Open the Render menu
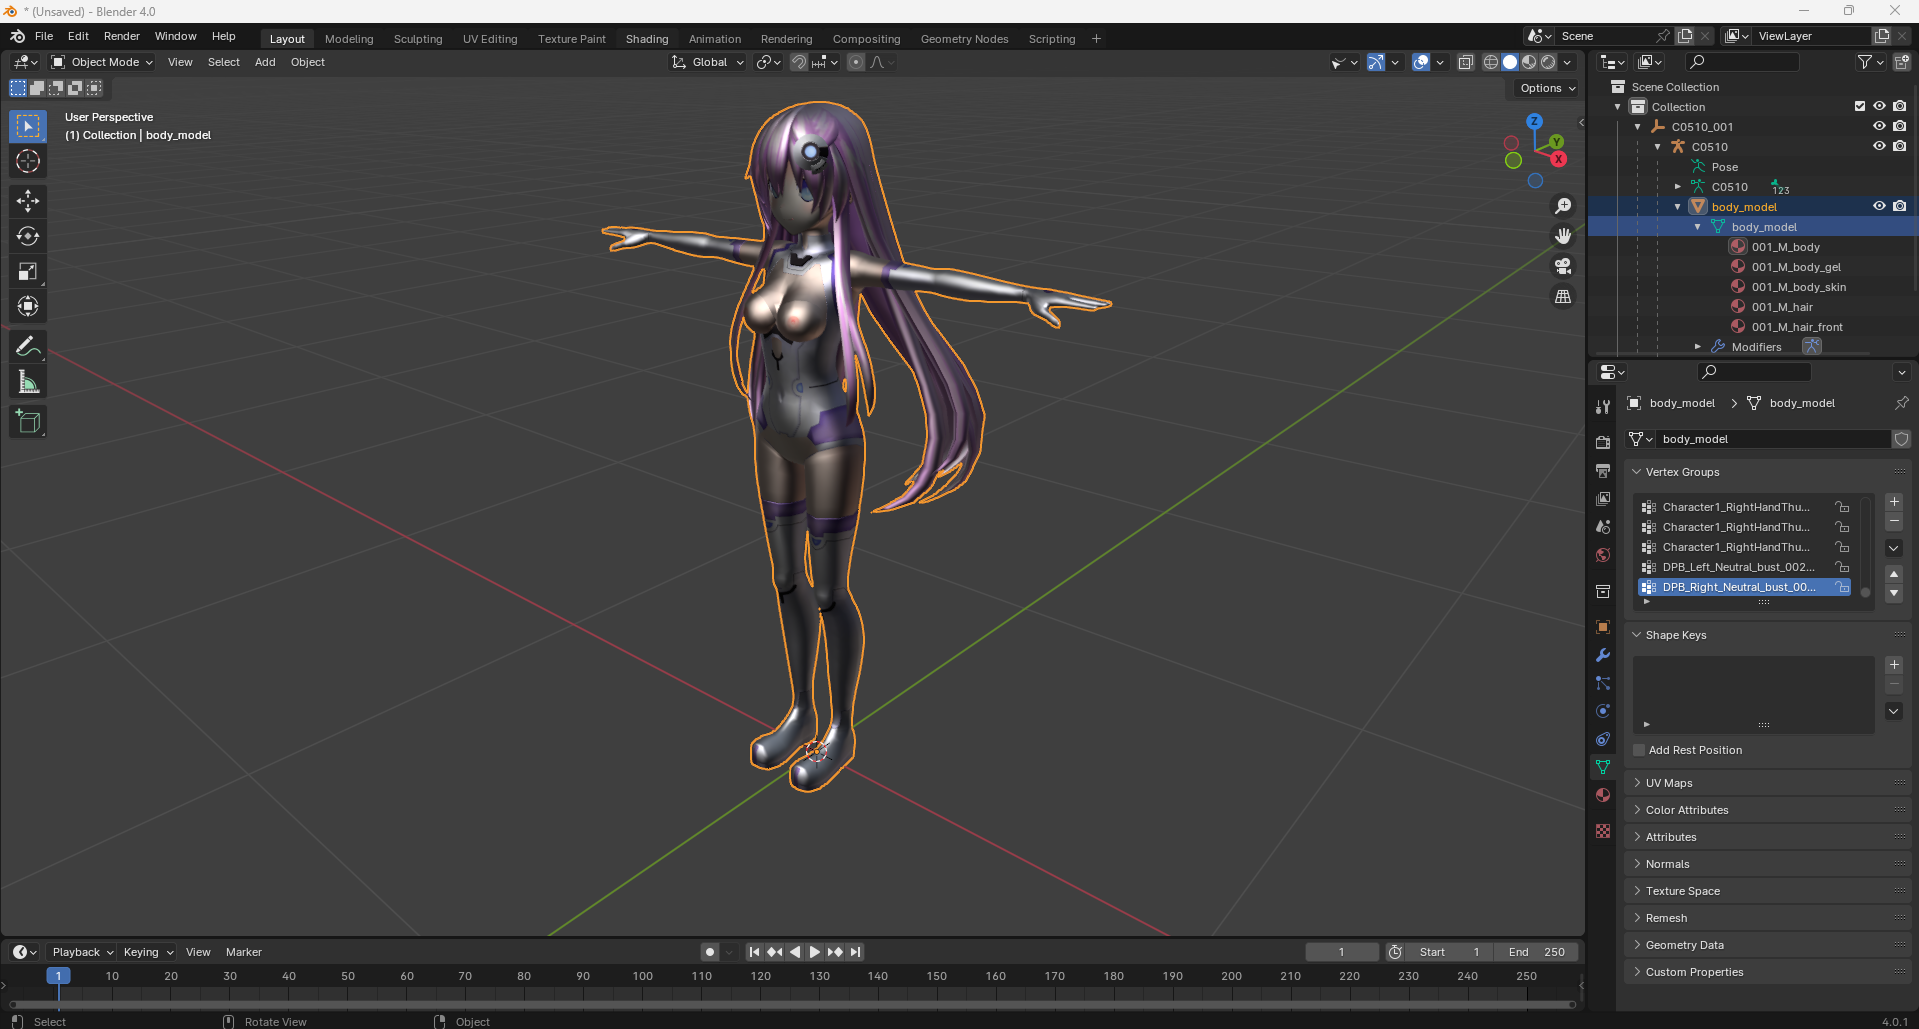The image size is (1919, 1029). pos(122,36)
